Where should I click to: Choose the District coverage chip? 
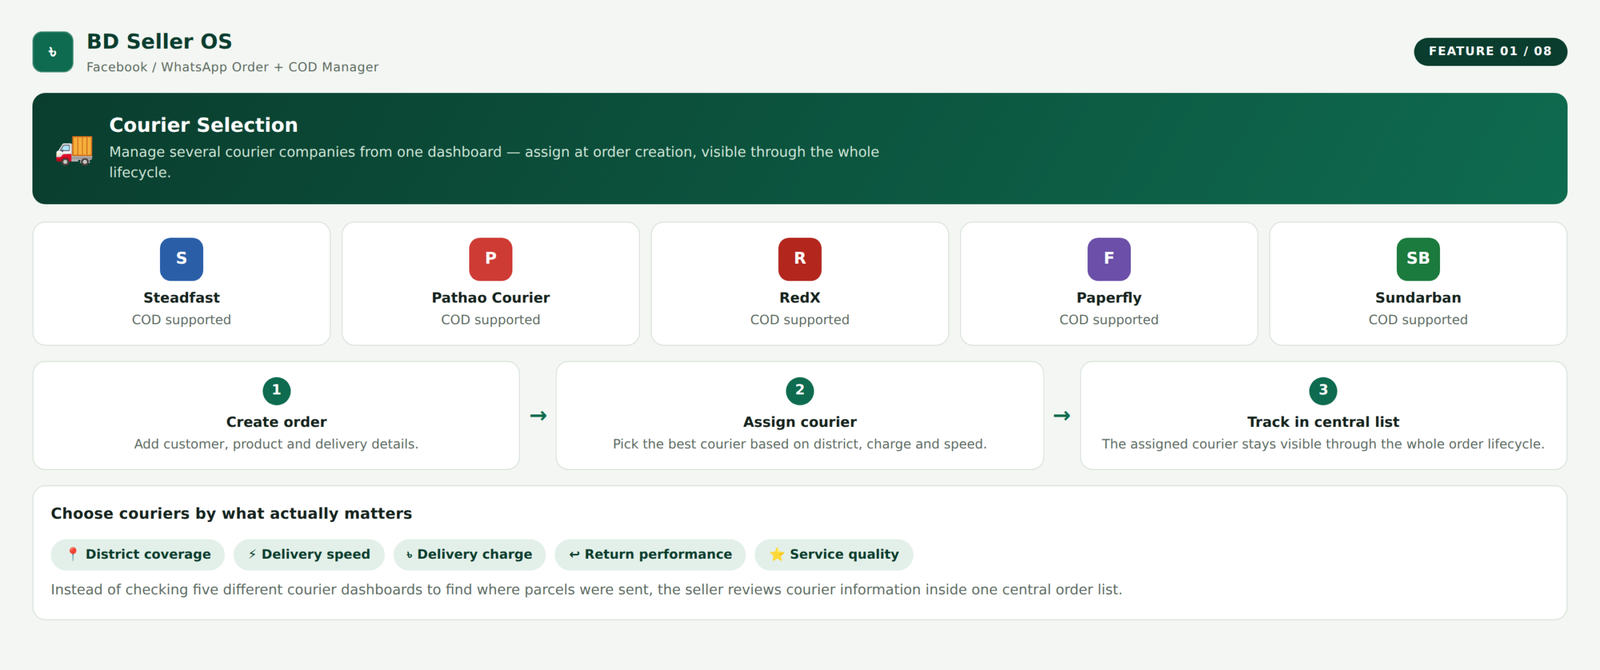point(138,554)
